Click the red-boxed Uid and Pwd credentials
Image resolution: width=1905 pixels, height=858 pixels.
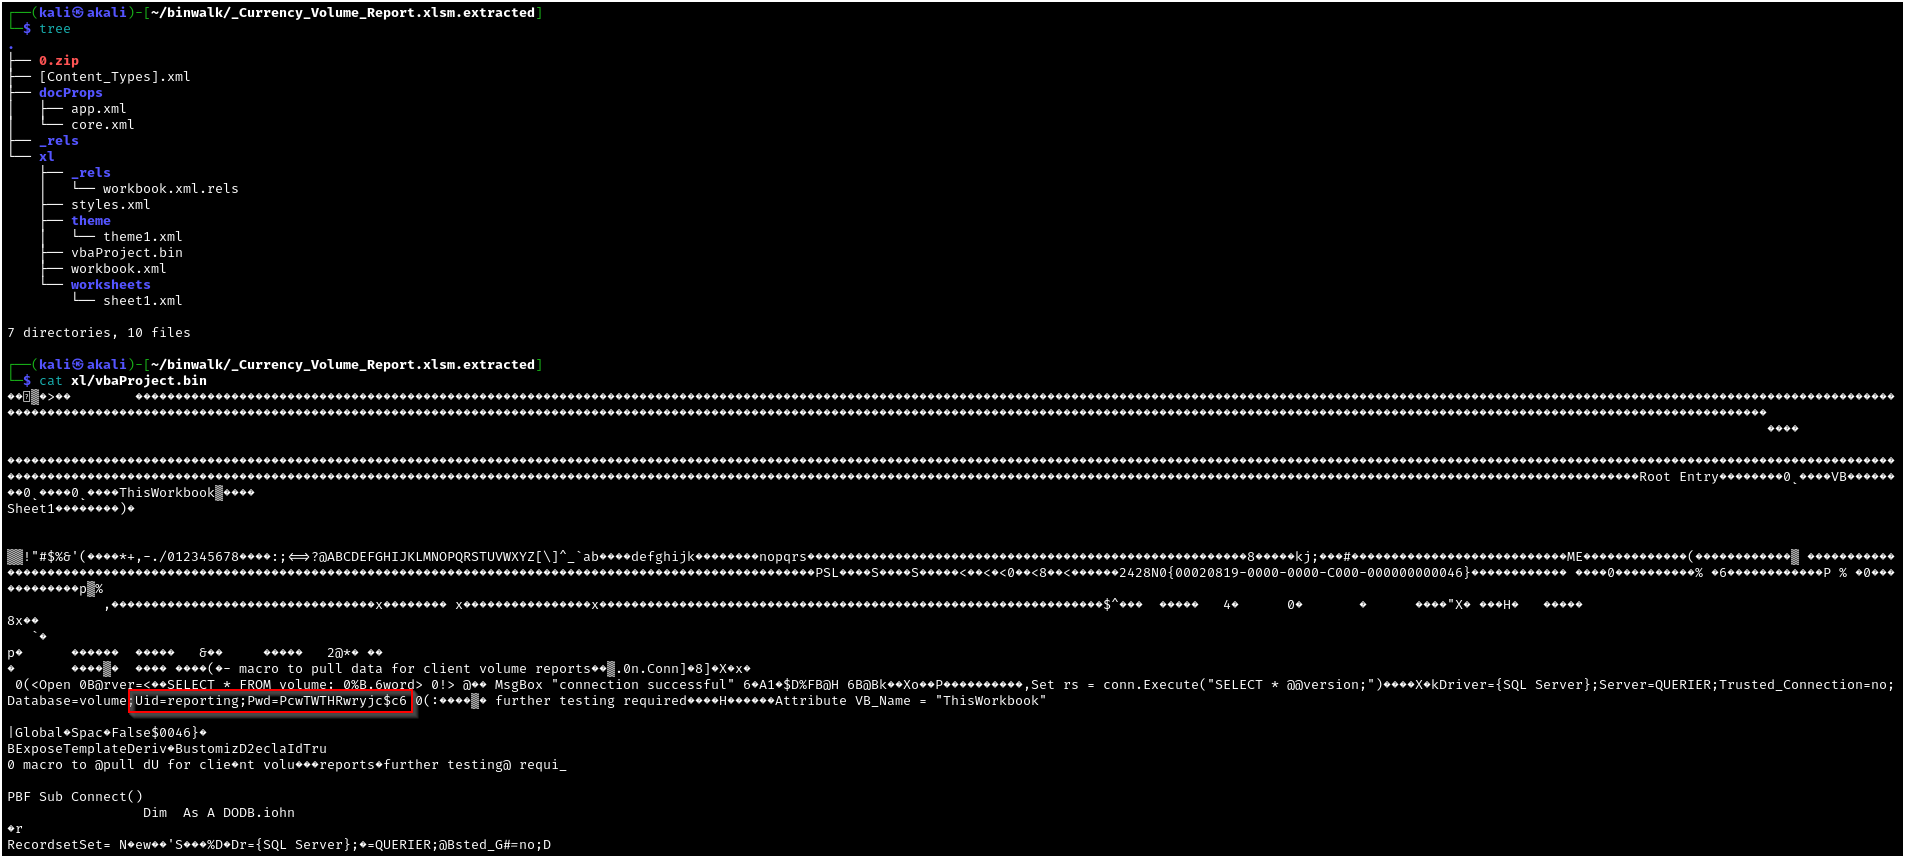(x=270, y=701)
